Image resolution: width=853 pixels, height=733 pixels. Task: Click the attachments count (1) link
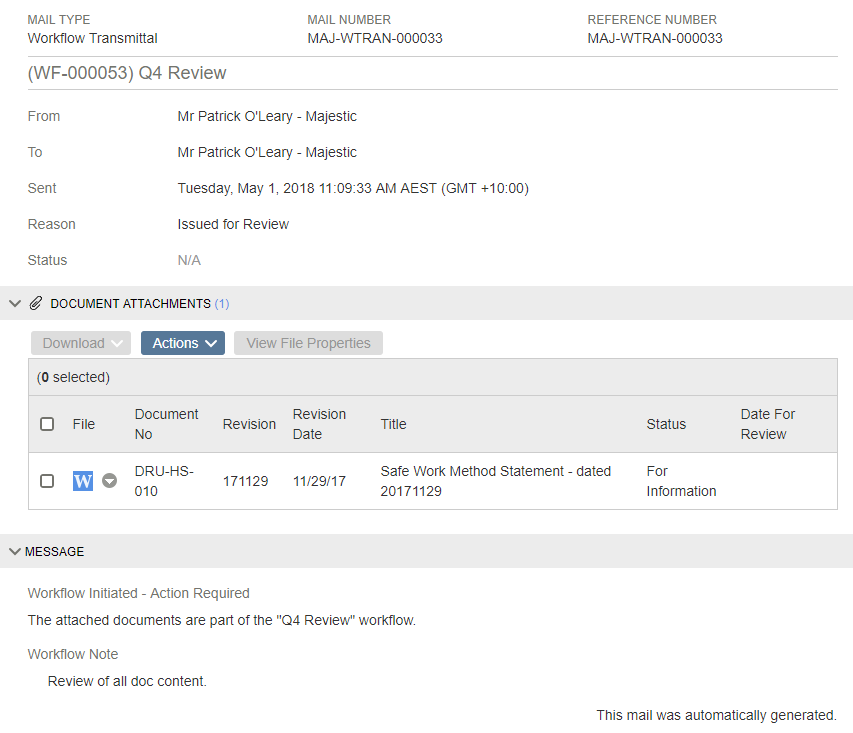(x=222, y=304)
